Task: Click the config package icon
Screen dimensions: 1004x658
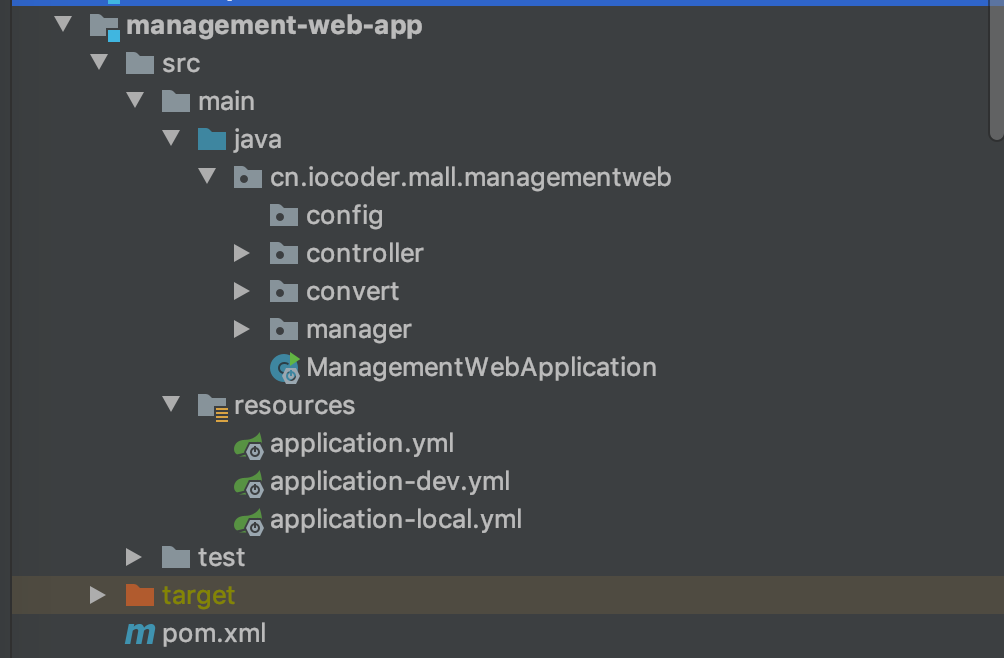Action: [x=284, y=216]
